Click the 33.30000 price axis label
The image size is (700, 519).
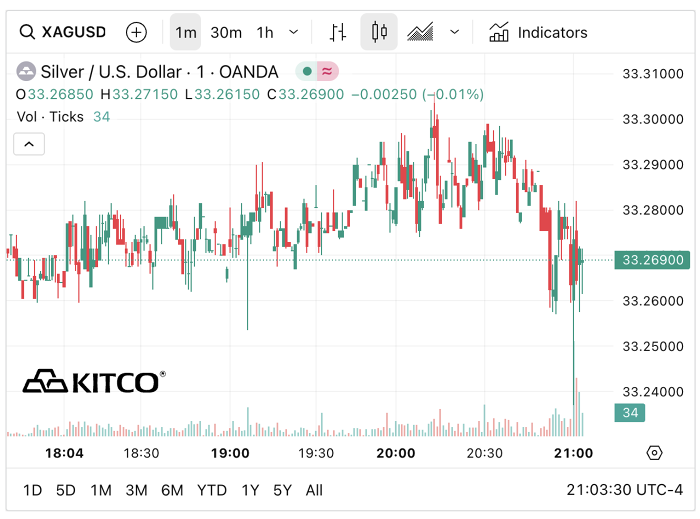coord(653,119)
